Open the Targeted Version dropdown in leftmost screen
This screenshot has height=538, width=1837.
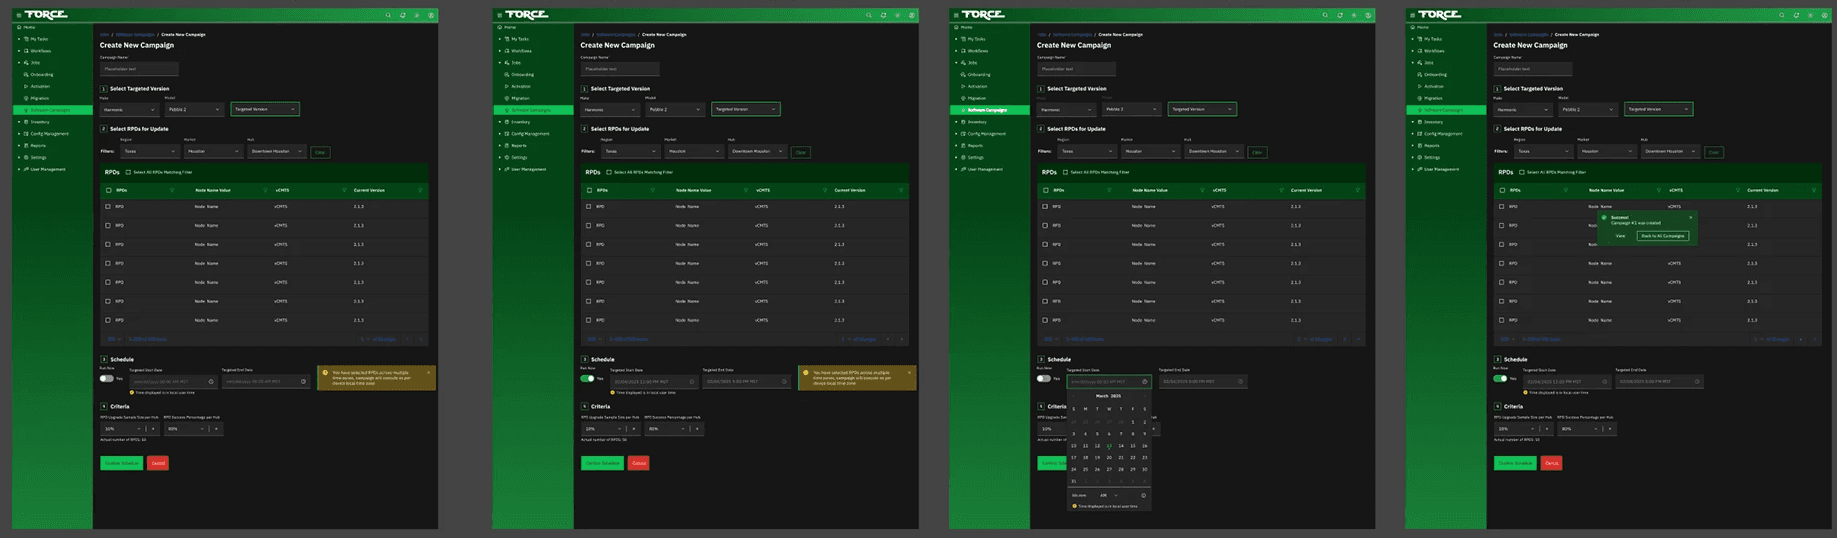click(265, 109)
